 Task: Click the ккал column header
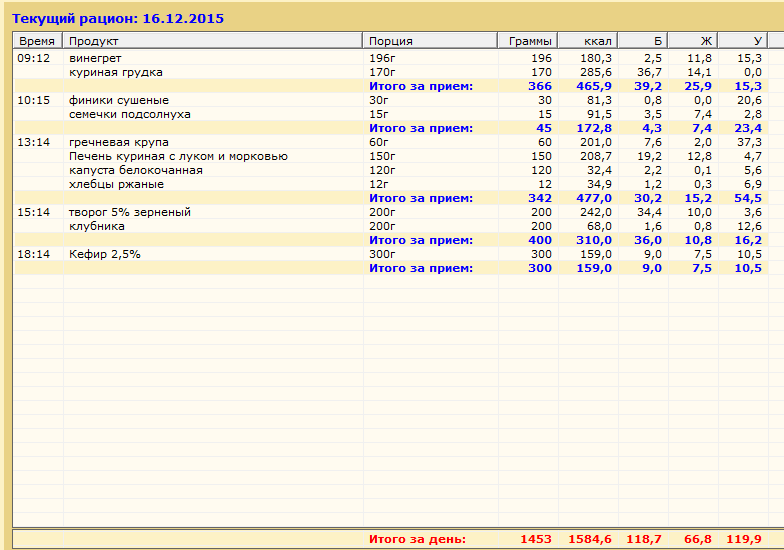pyautogui.click(x=588, y=41)
